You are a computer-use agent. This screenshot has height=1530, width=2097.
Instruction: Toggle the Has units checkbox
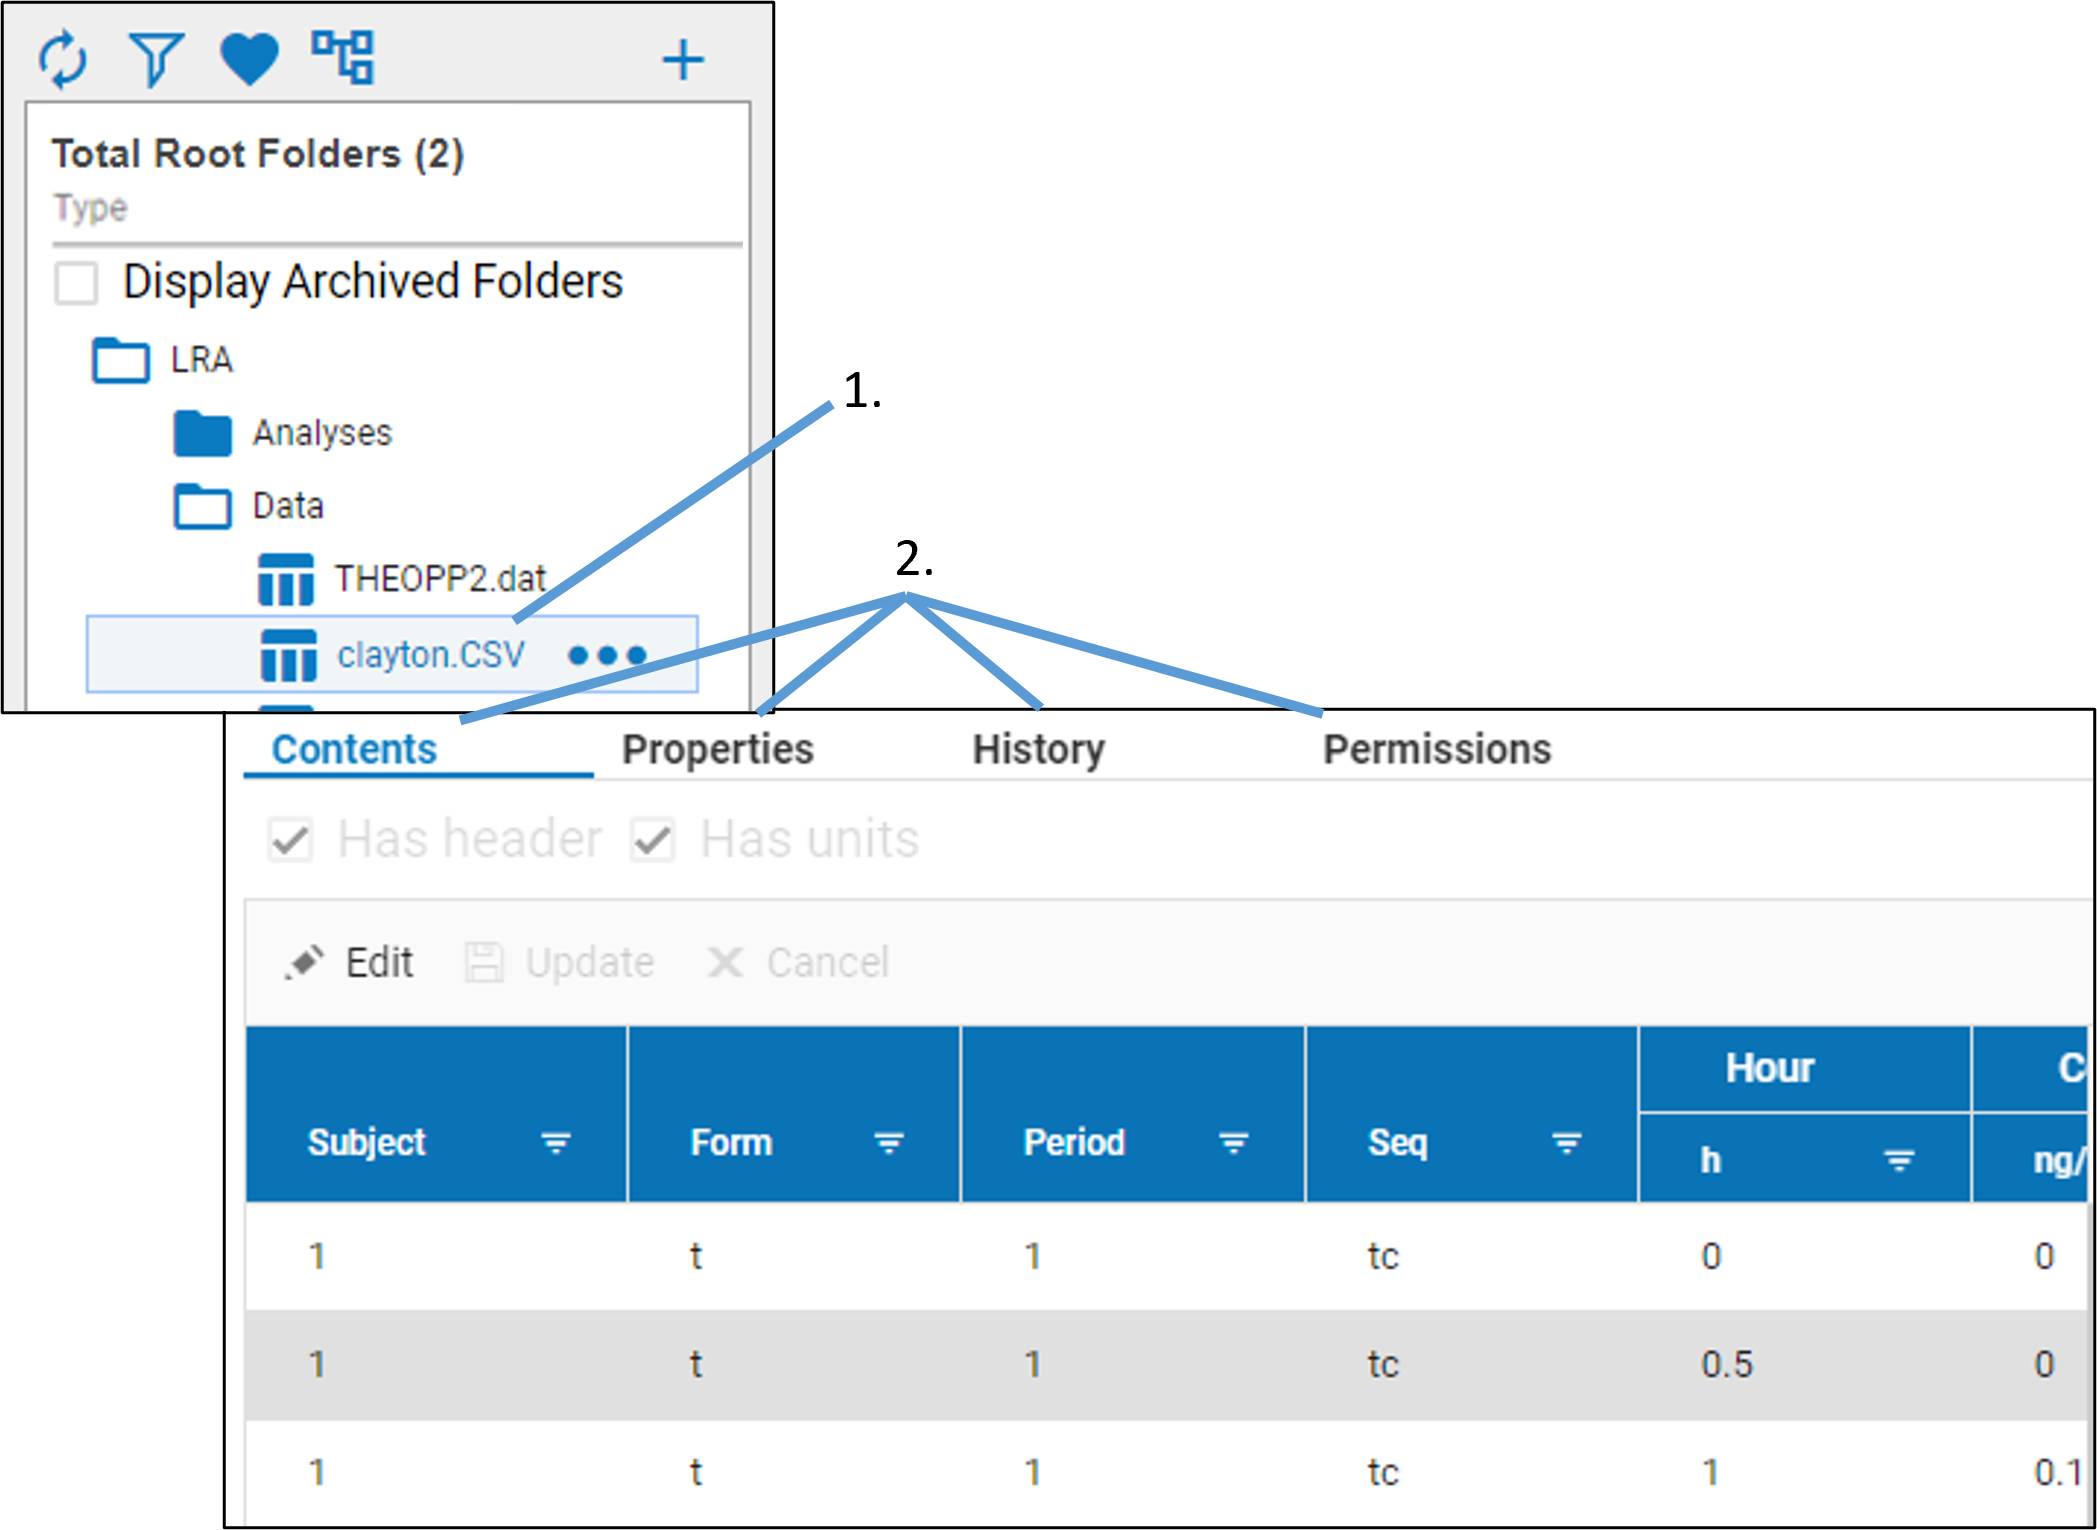click(x=653, y=839)
